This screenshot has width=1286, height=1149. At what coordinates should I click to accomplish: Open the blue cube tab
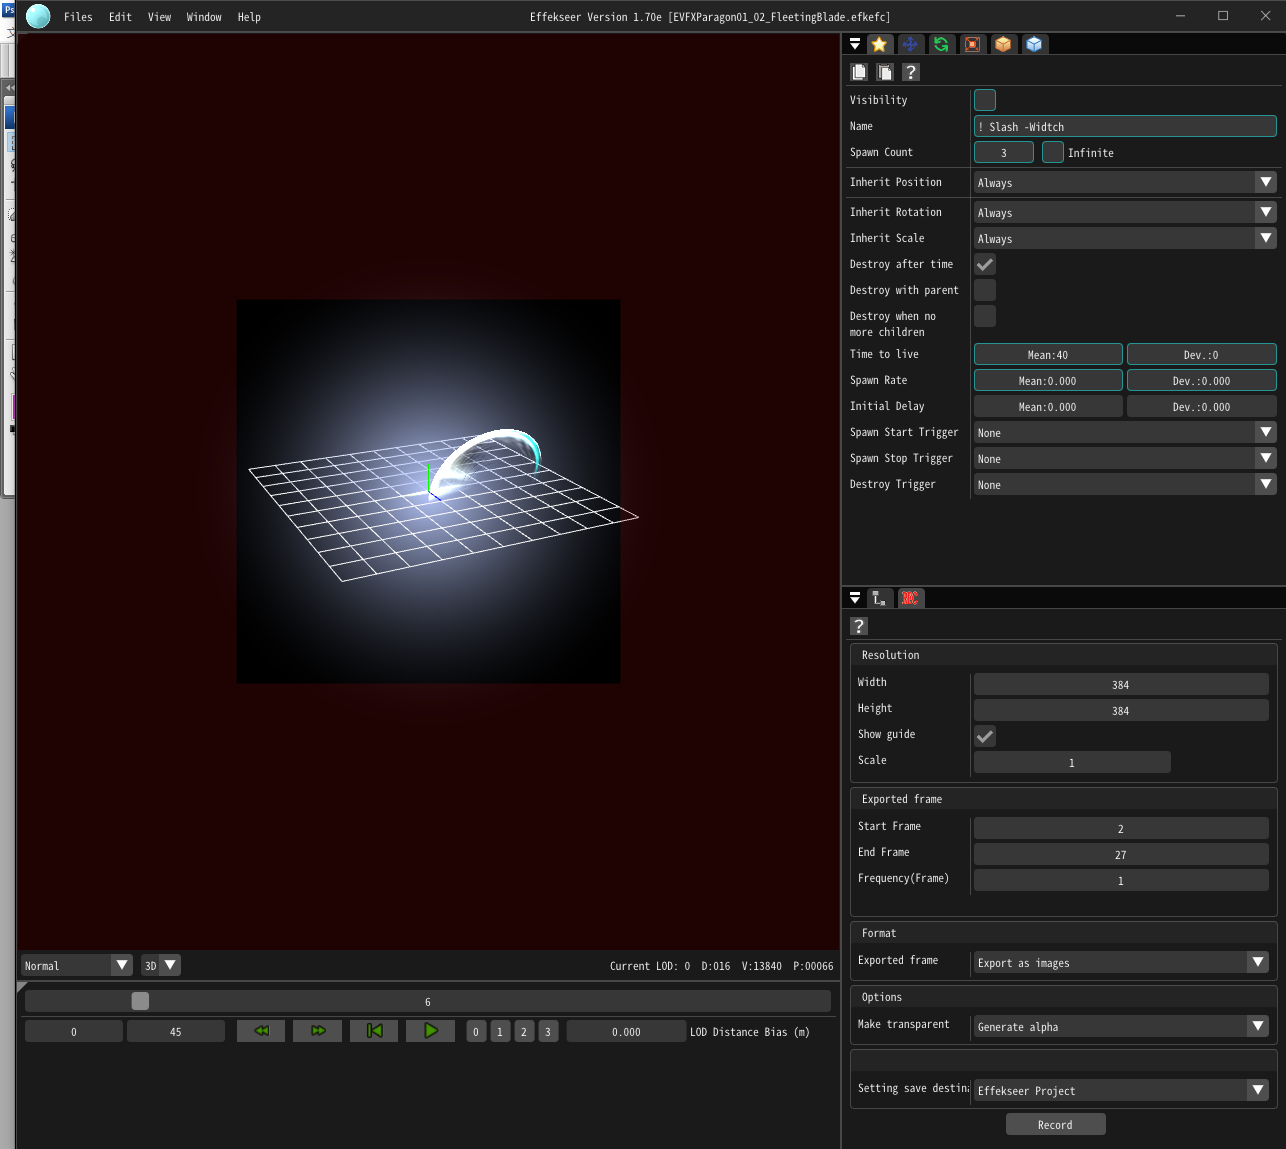click(x=1034, y=44)
